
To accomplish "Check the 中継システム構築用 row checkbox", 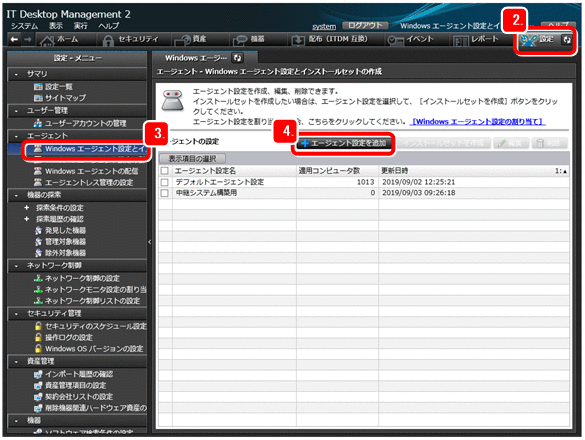I will (x=165, y=193).
